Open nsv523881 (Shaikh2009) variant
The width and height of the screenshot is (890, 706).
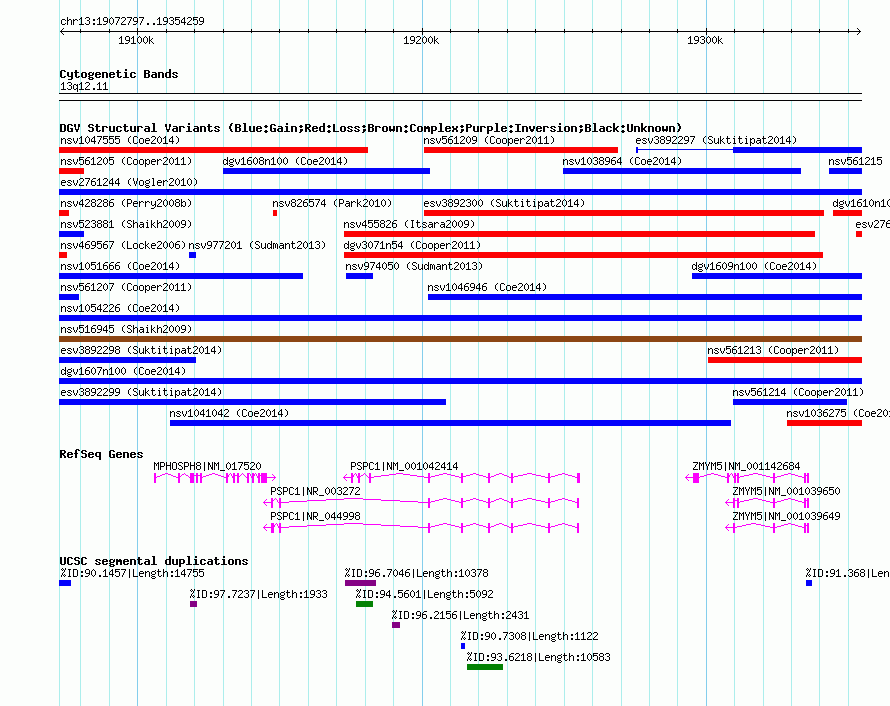[126, 224]
